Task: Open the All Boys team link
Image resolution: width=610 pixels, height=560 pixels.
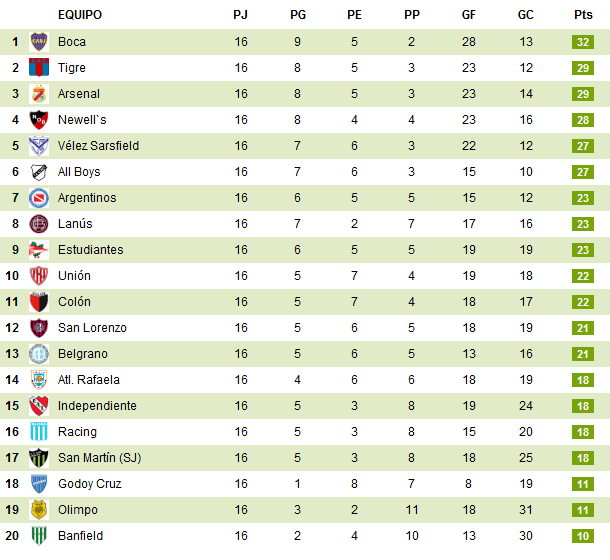Action: click(79, 172)
